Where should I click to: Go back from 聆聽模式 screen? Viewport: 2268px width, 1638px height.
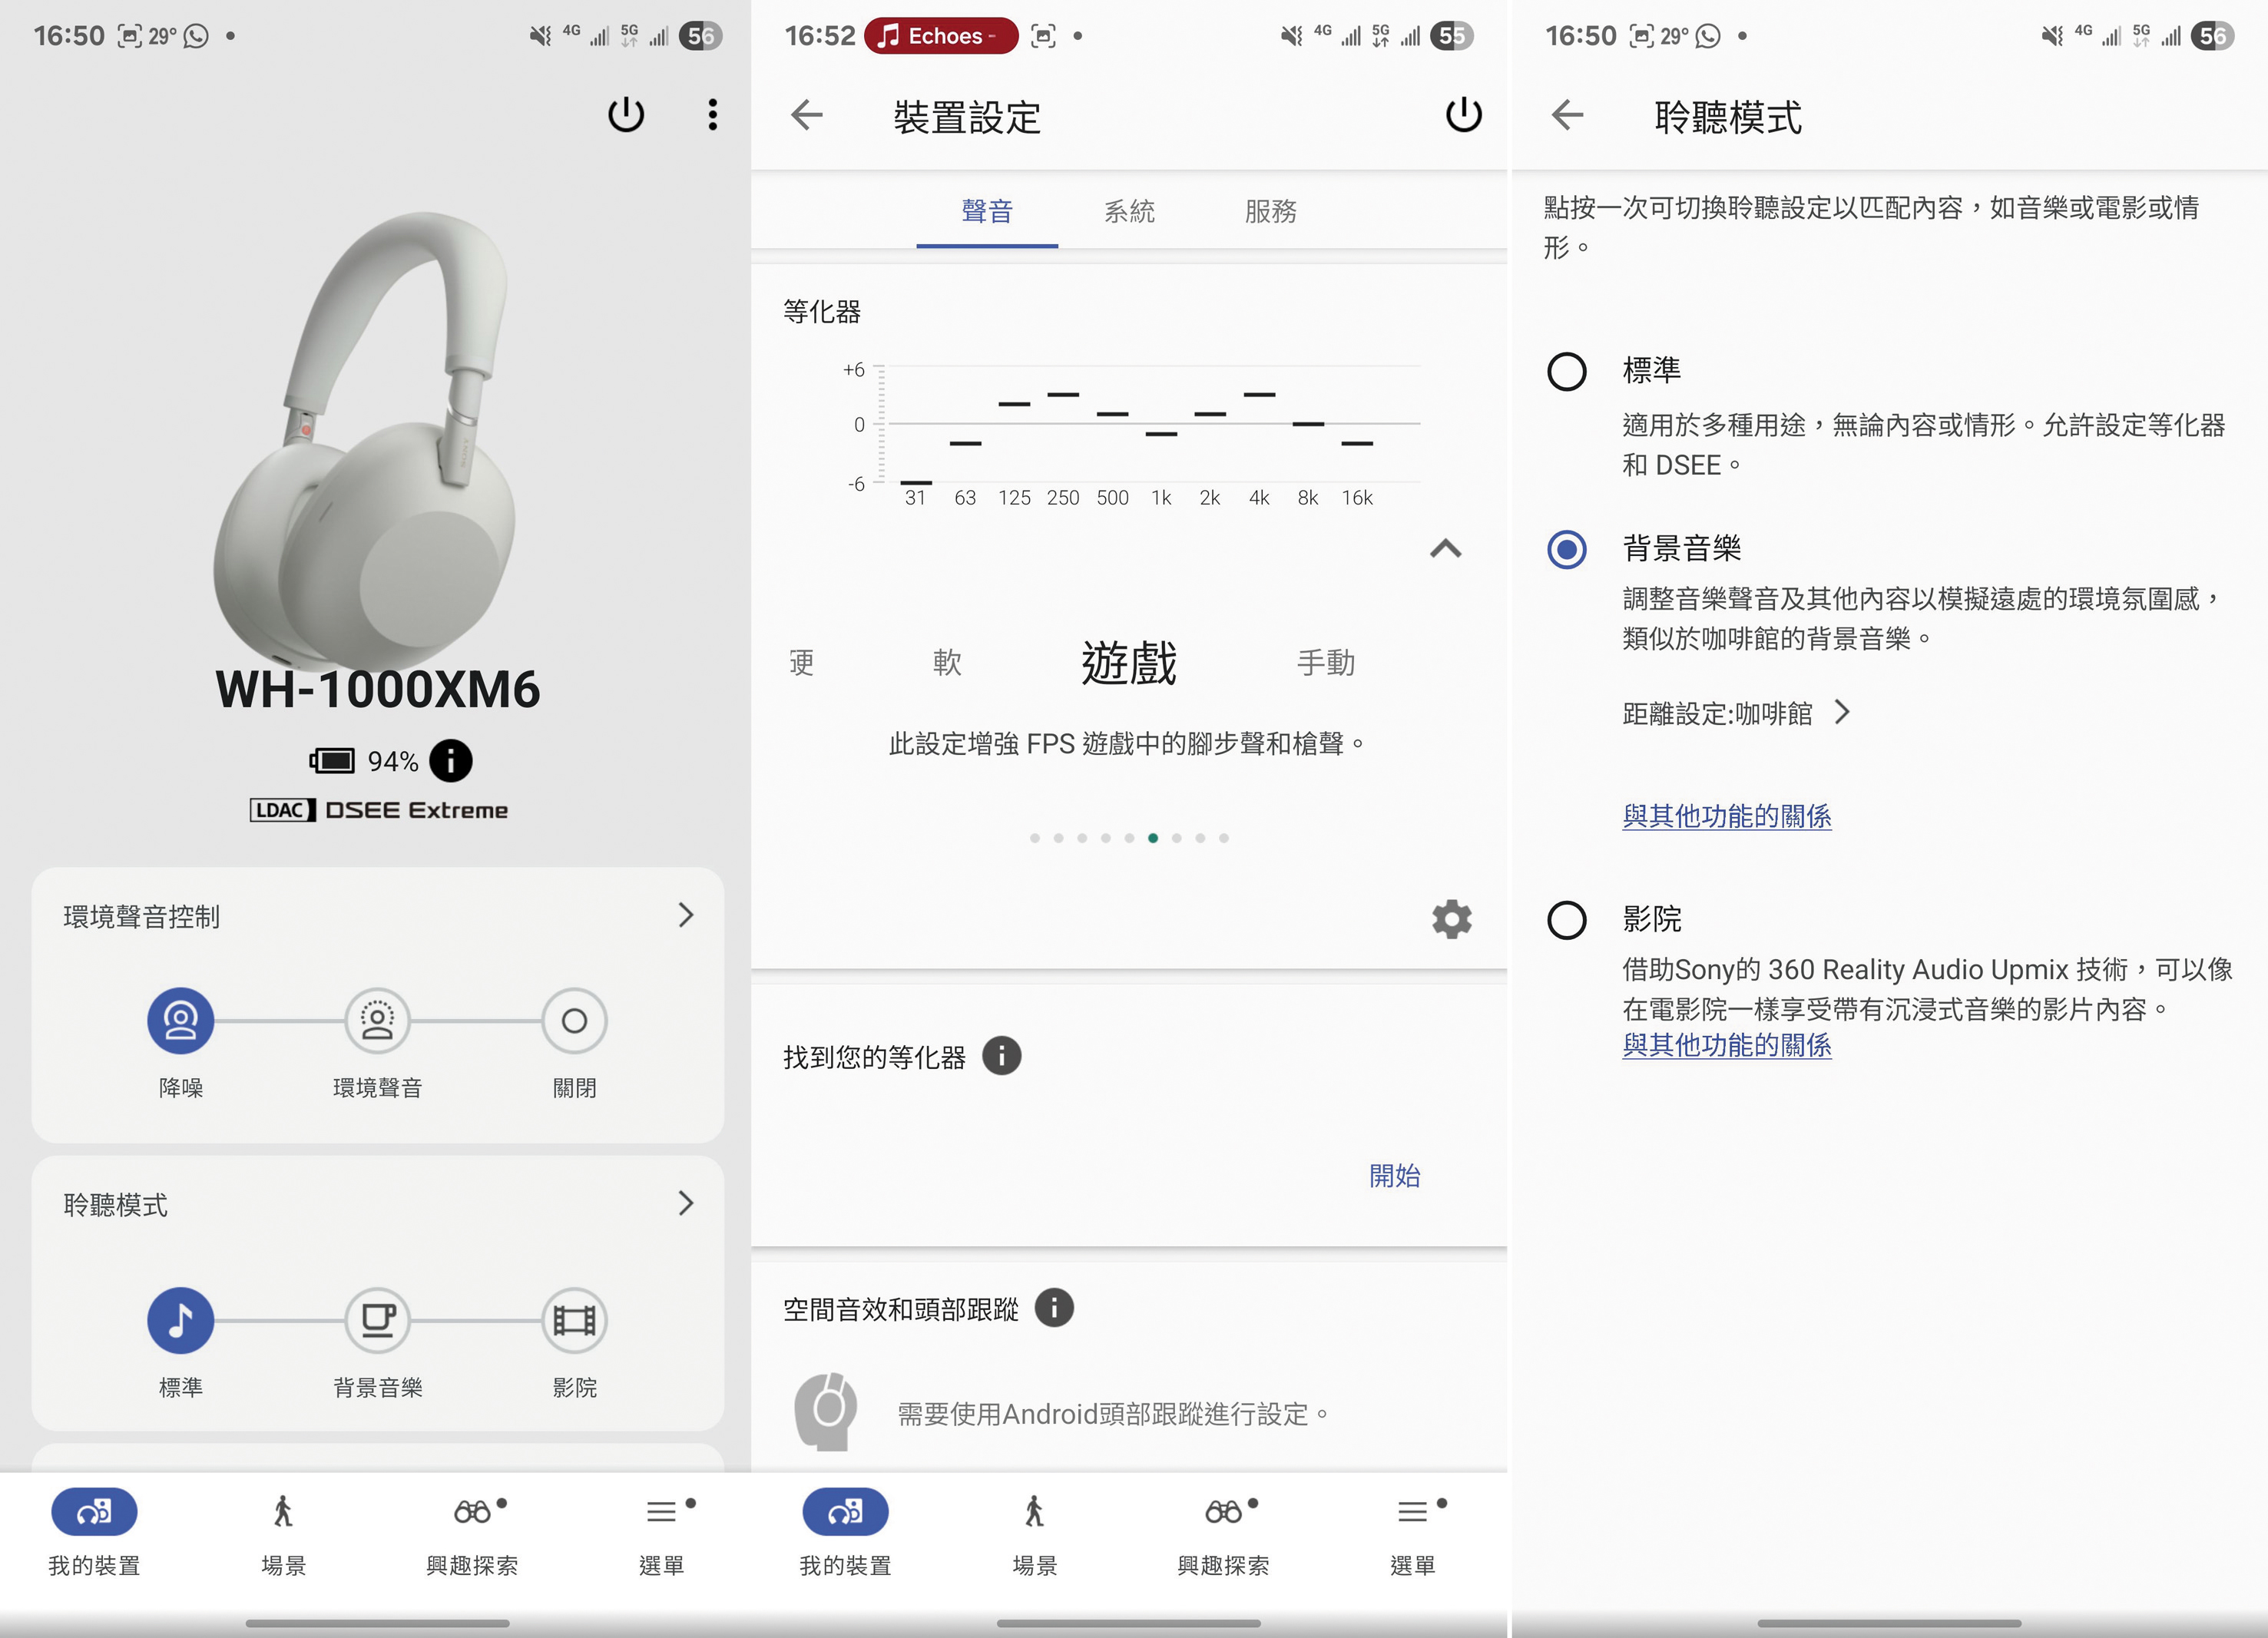tap(1567, 115)
